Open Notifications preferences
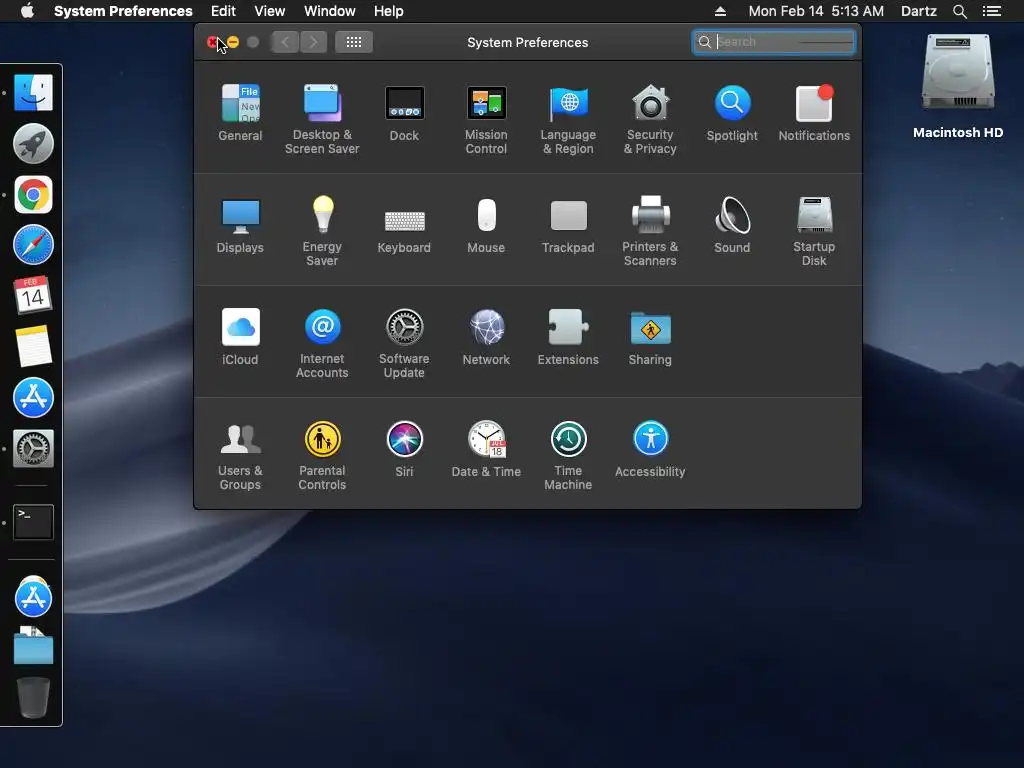 814,112
